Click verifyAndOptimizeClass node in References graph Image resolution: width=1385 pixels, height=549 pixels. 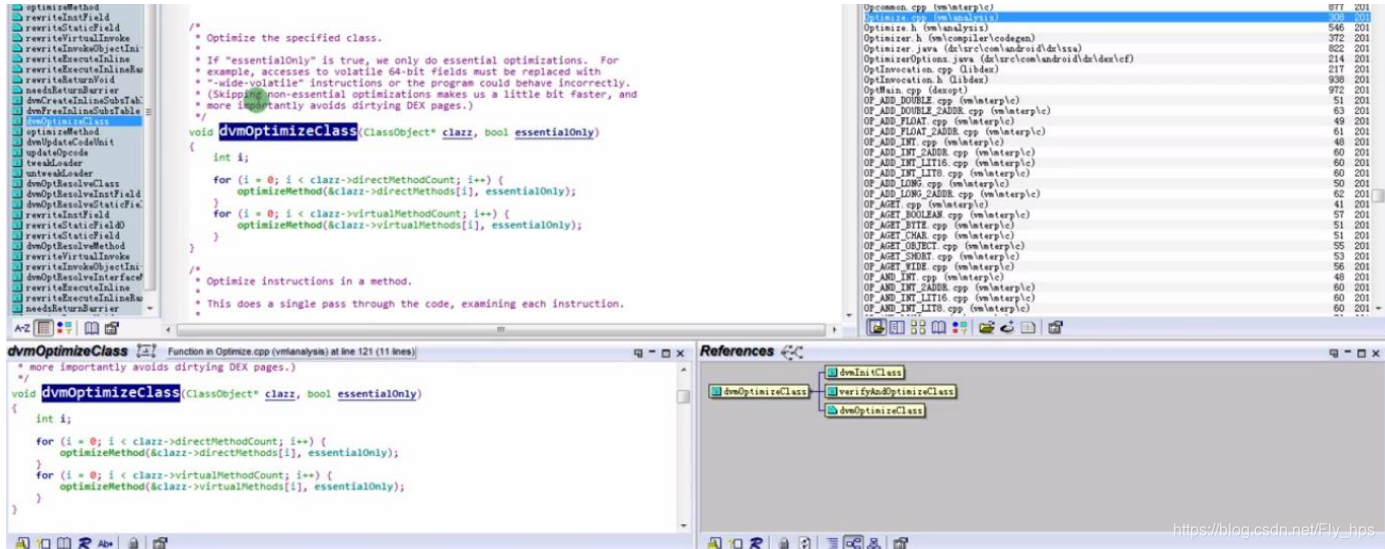[890, 391]
